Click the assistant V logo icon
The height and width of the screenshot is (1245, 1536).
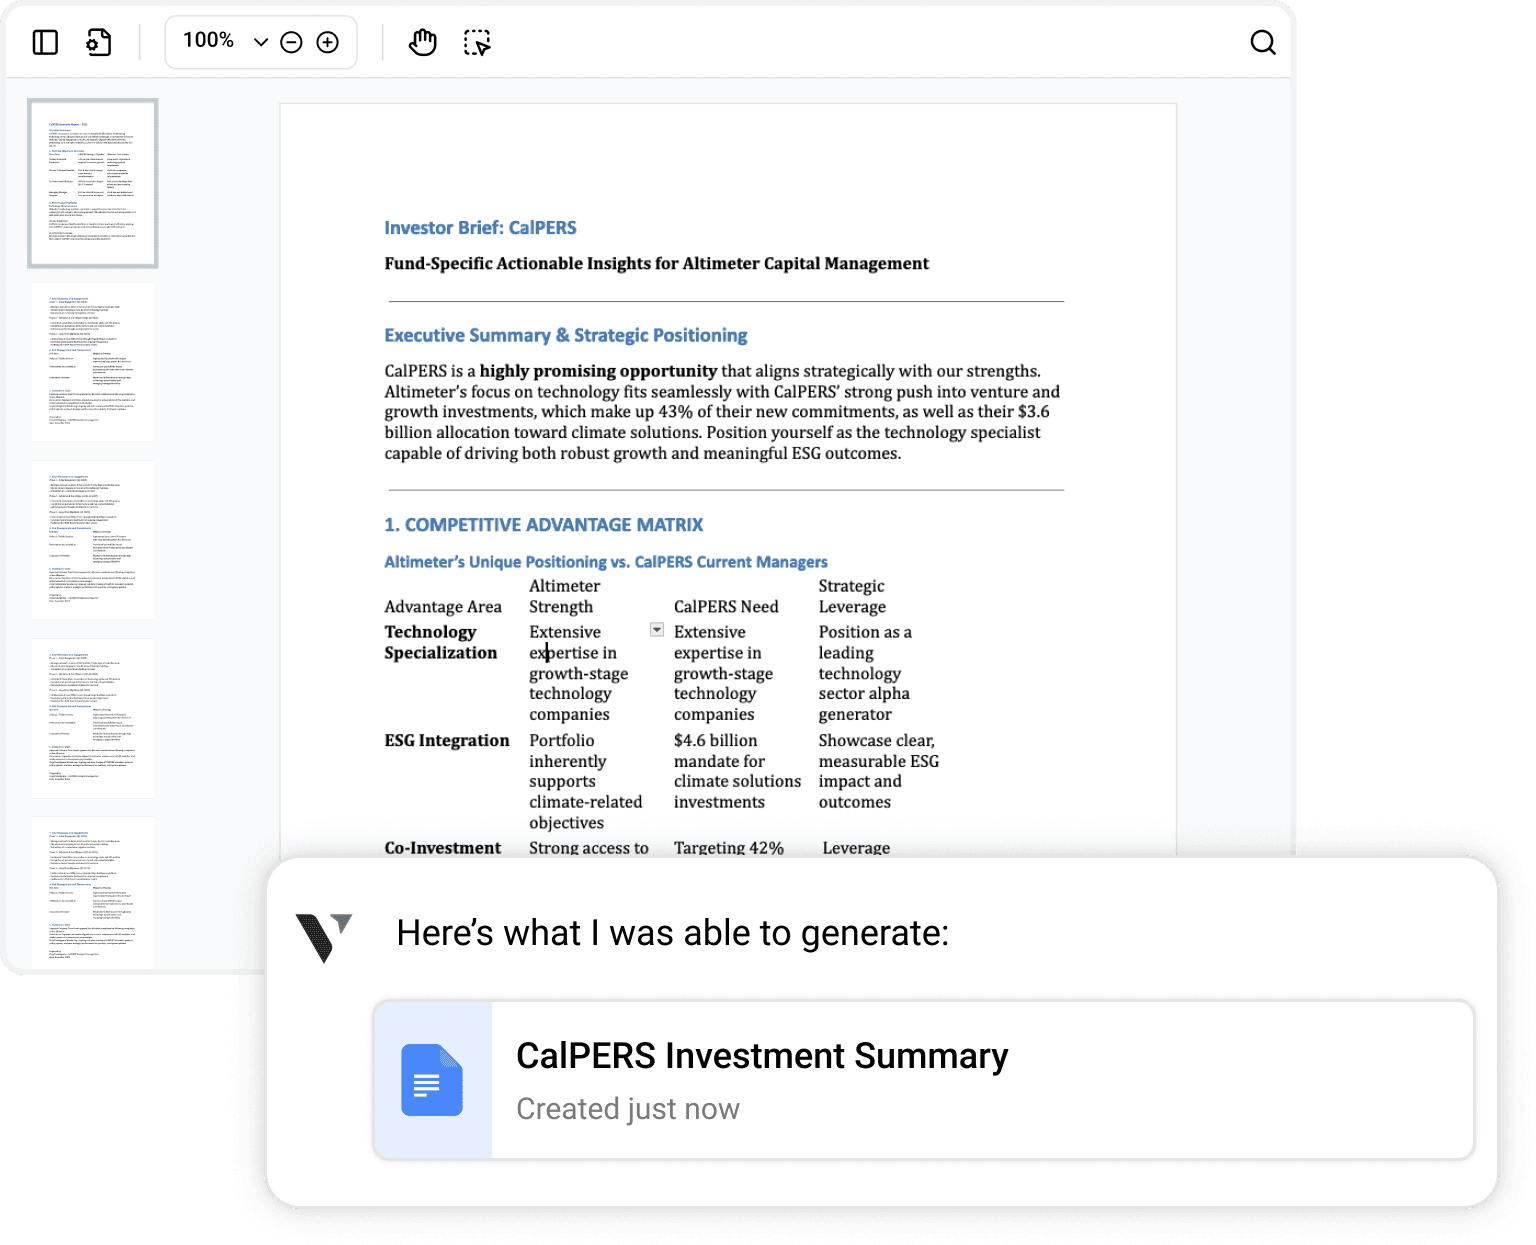click(x=324, y=937)
